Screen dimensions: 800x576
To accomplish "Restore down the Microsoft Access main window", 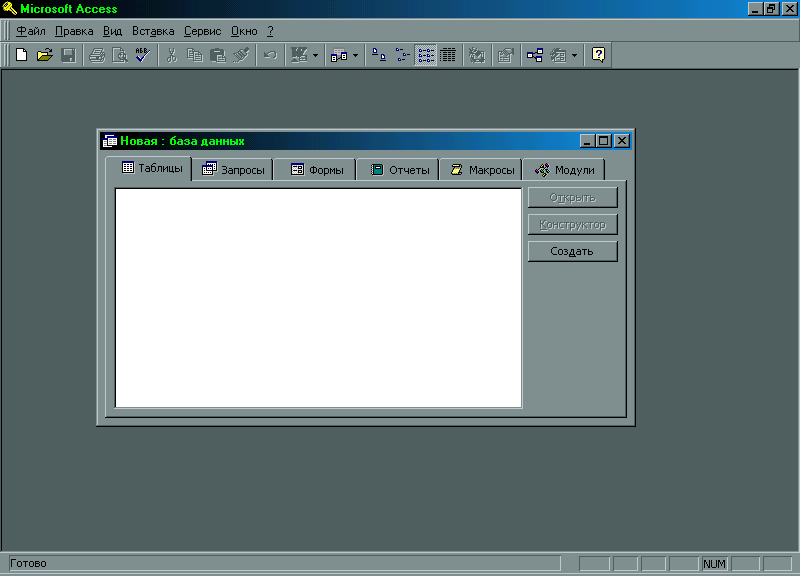I will tap(771, 9).
